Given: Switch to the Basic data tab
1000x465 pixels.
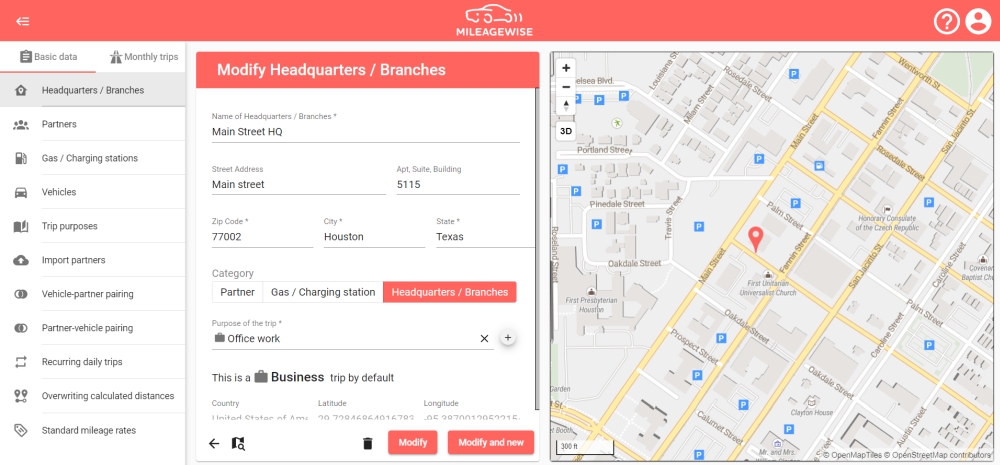Looking at the screenshot, I should pyautogui.click(x=48, y=57).
